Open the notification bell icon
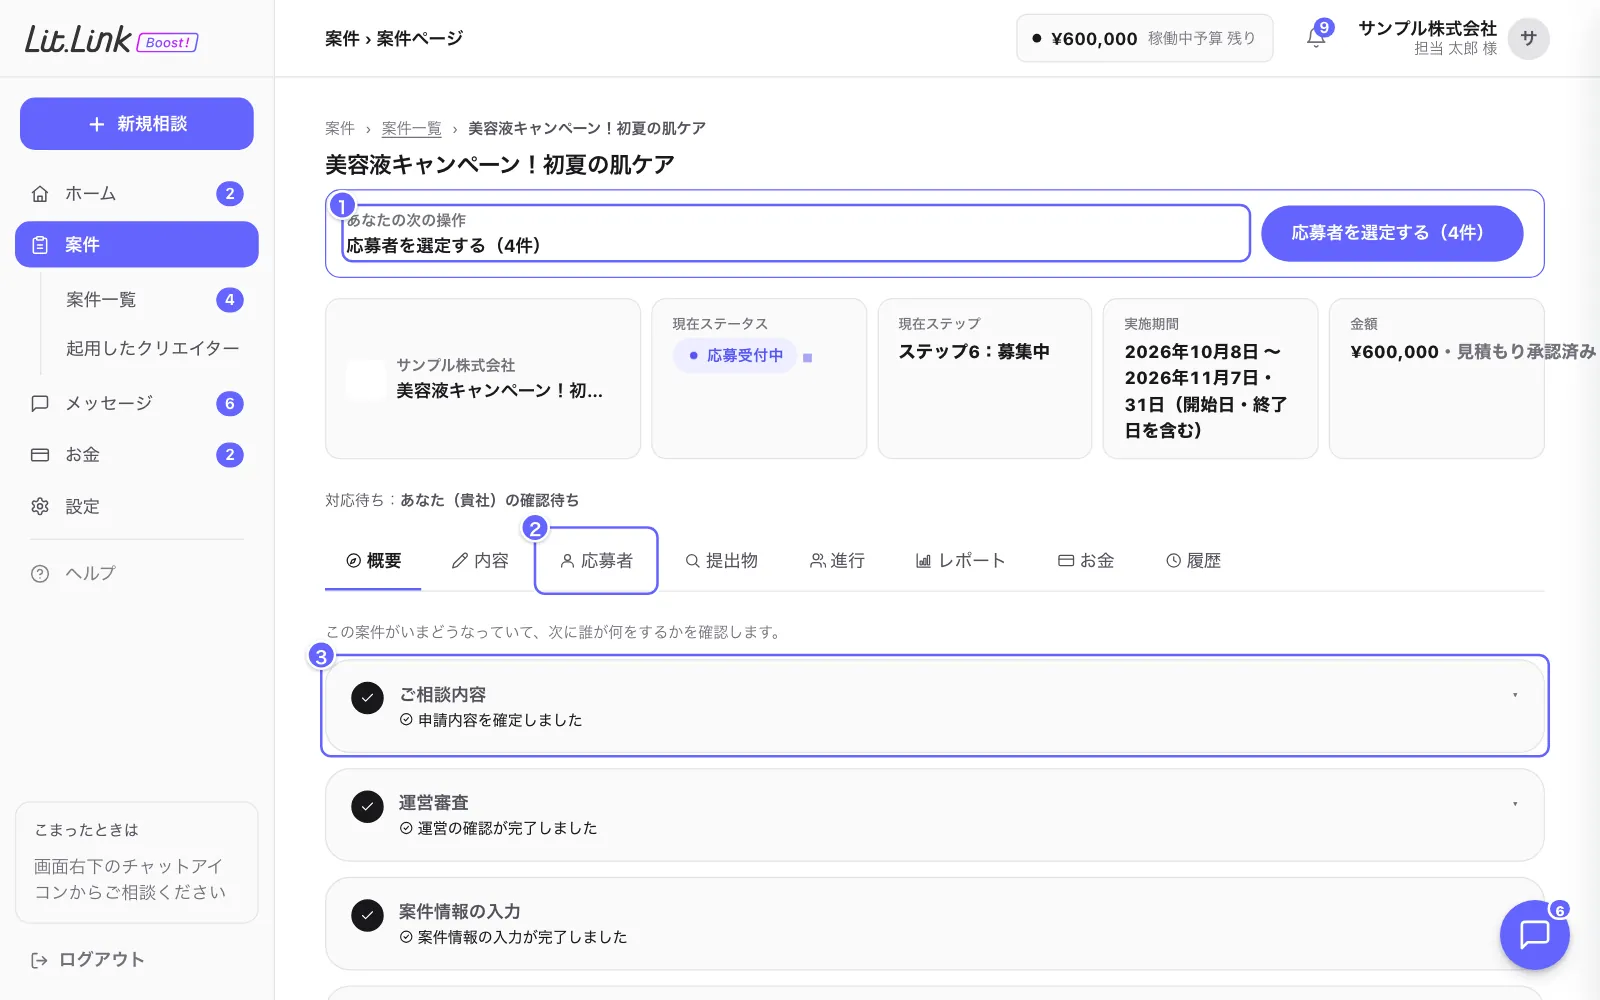Viewport: 1600px width, 1000px height. [x=1316, y=38]
